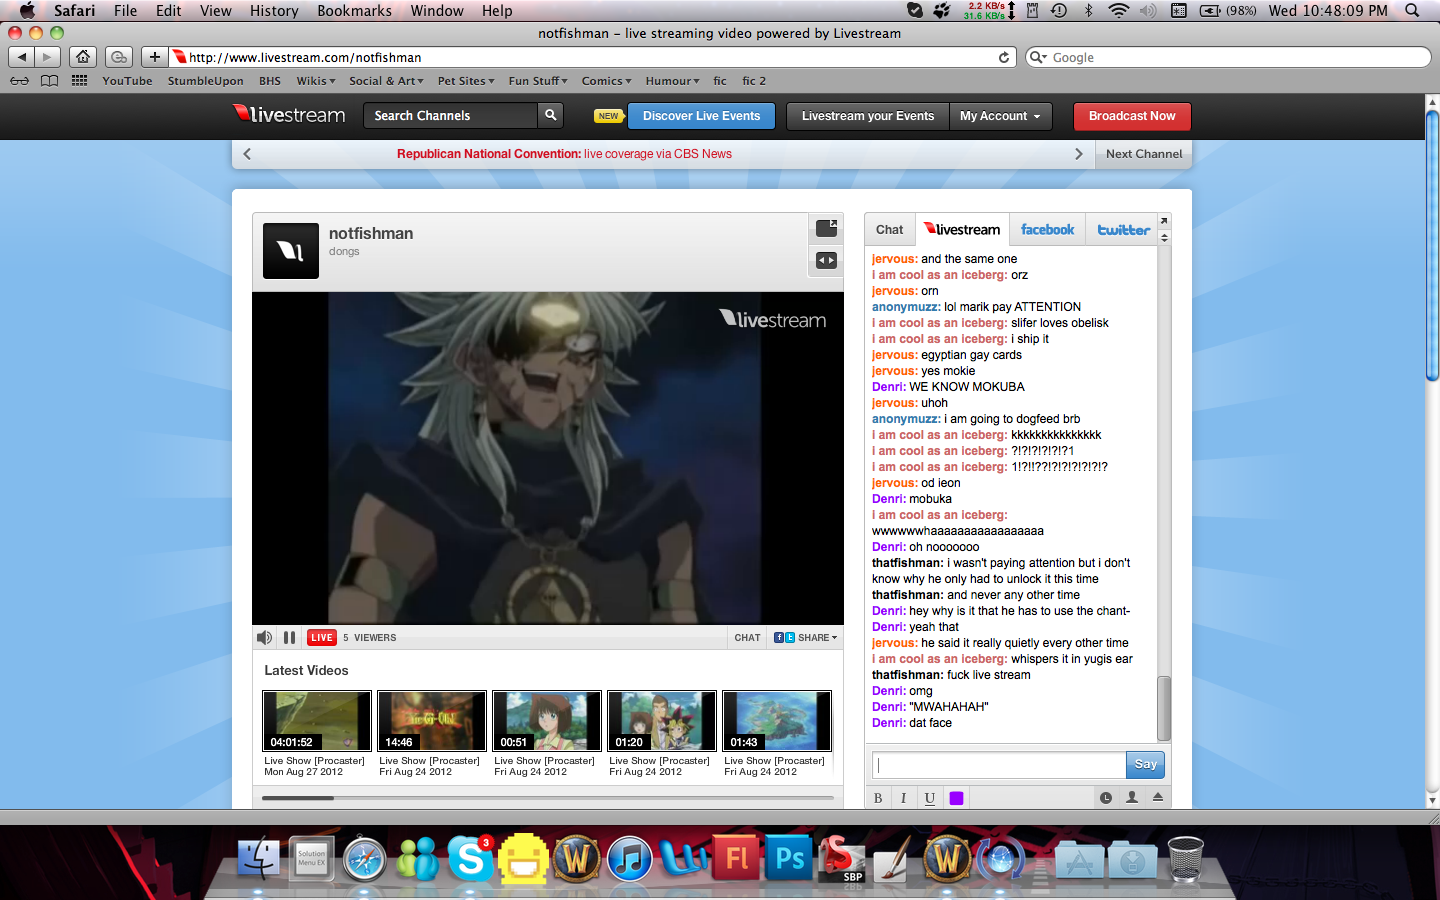
Task: Toggle the CHAT button under player
Action: (747, 637)
